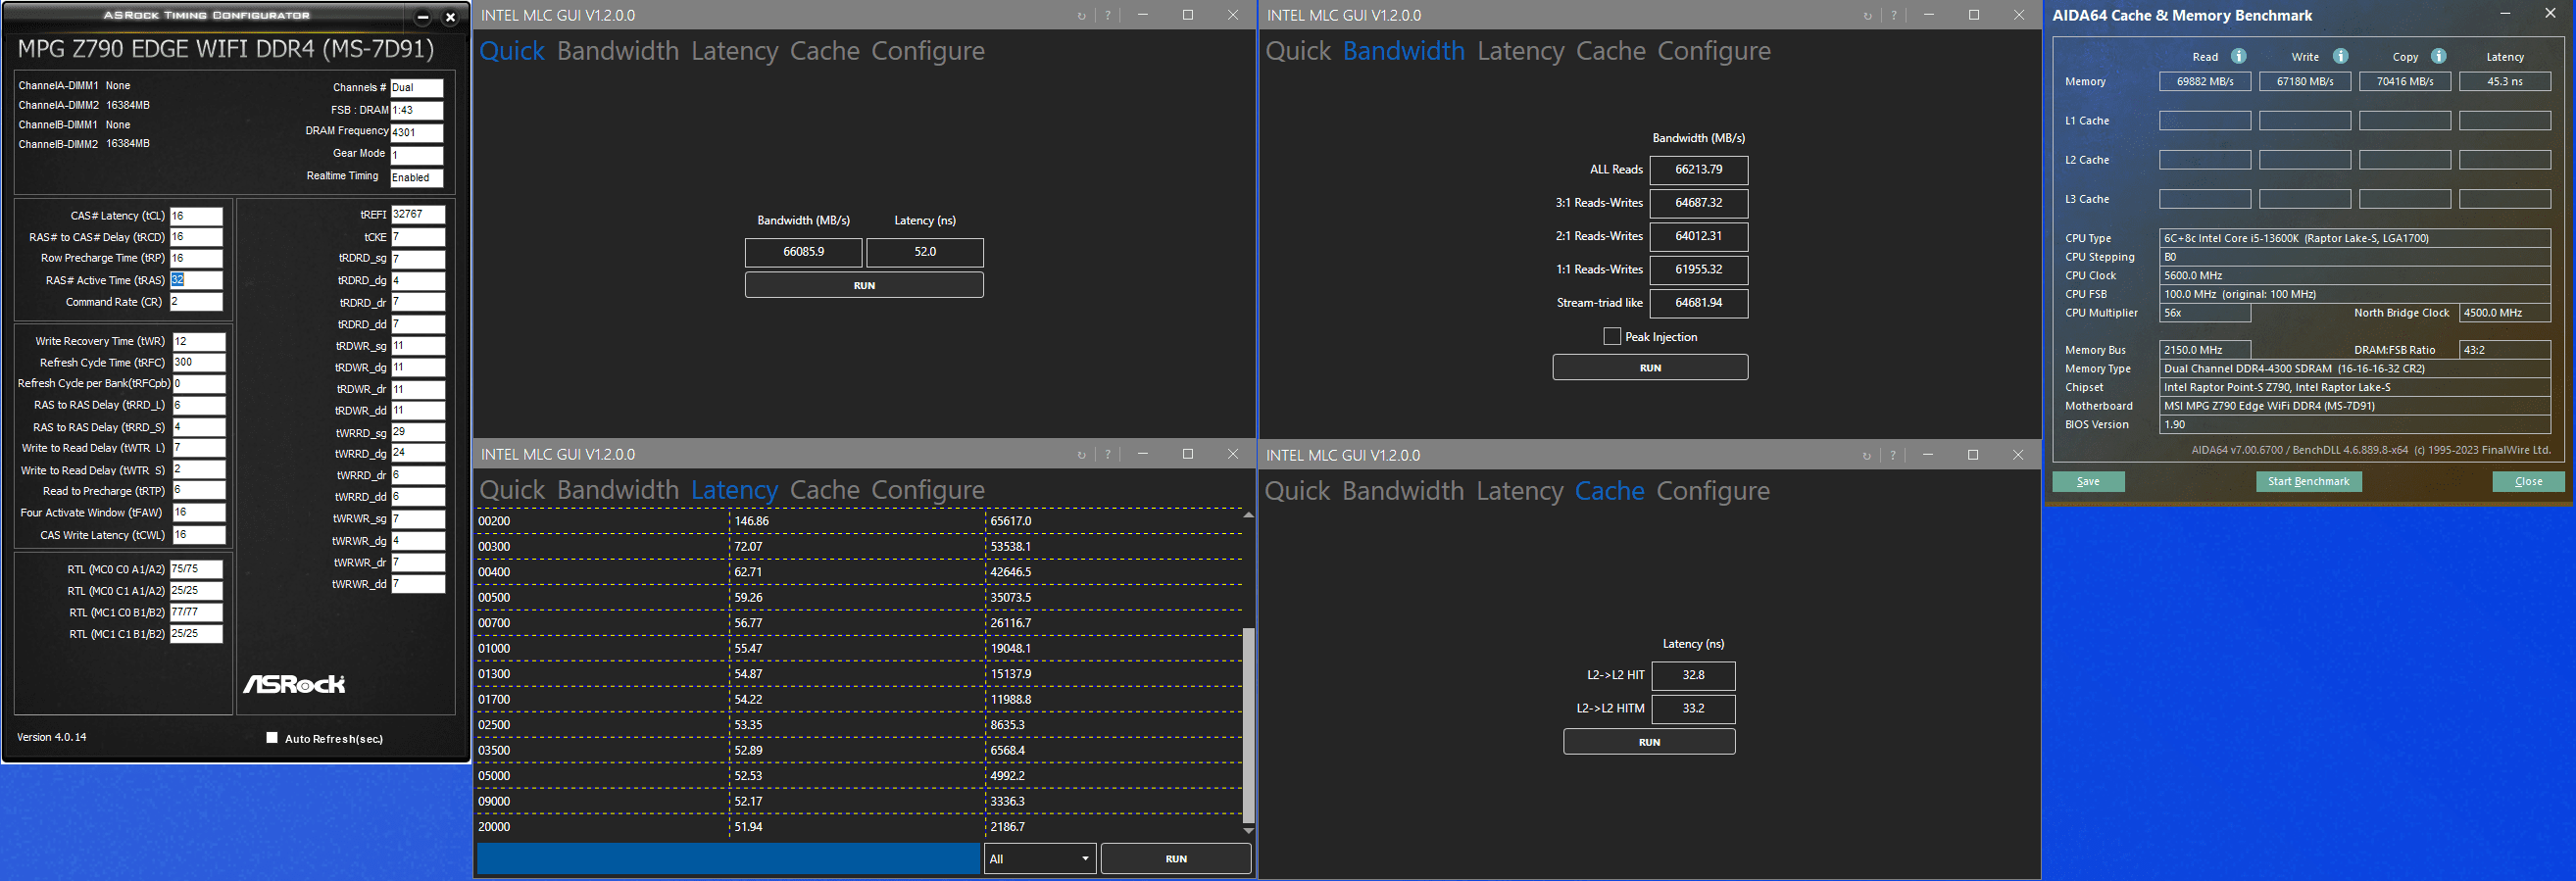Click the Refresh Cycle Time (tRFC) field
The height and width of the screenshot is (881, 2576).
click(x=199, y=362)
